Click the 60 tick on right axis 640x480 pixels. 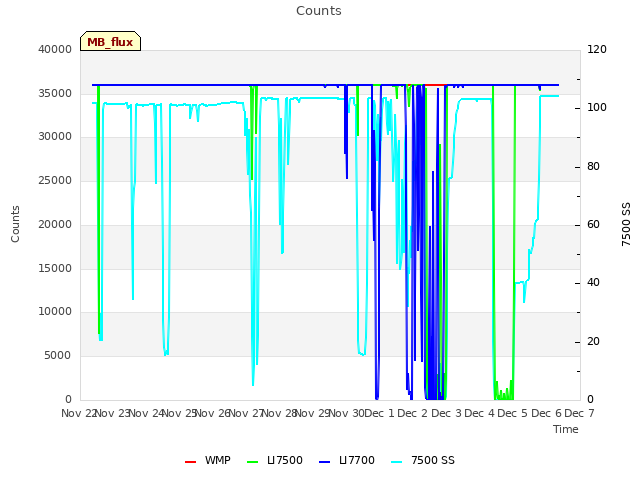click(x=593, y=224)
